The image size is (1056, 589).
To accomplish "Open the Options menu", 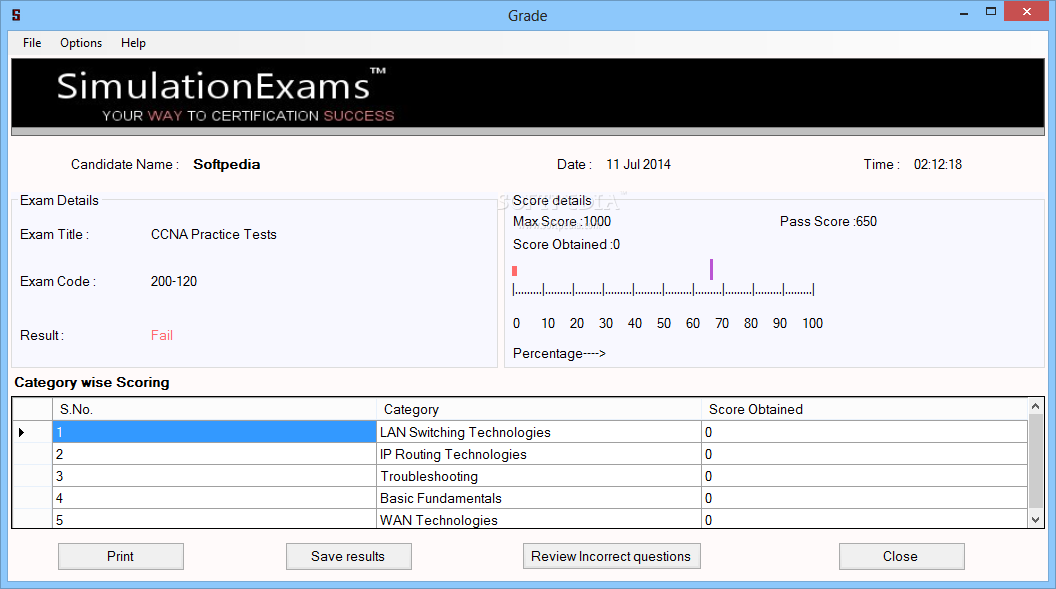I will tap(81, 42).
